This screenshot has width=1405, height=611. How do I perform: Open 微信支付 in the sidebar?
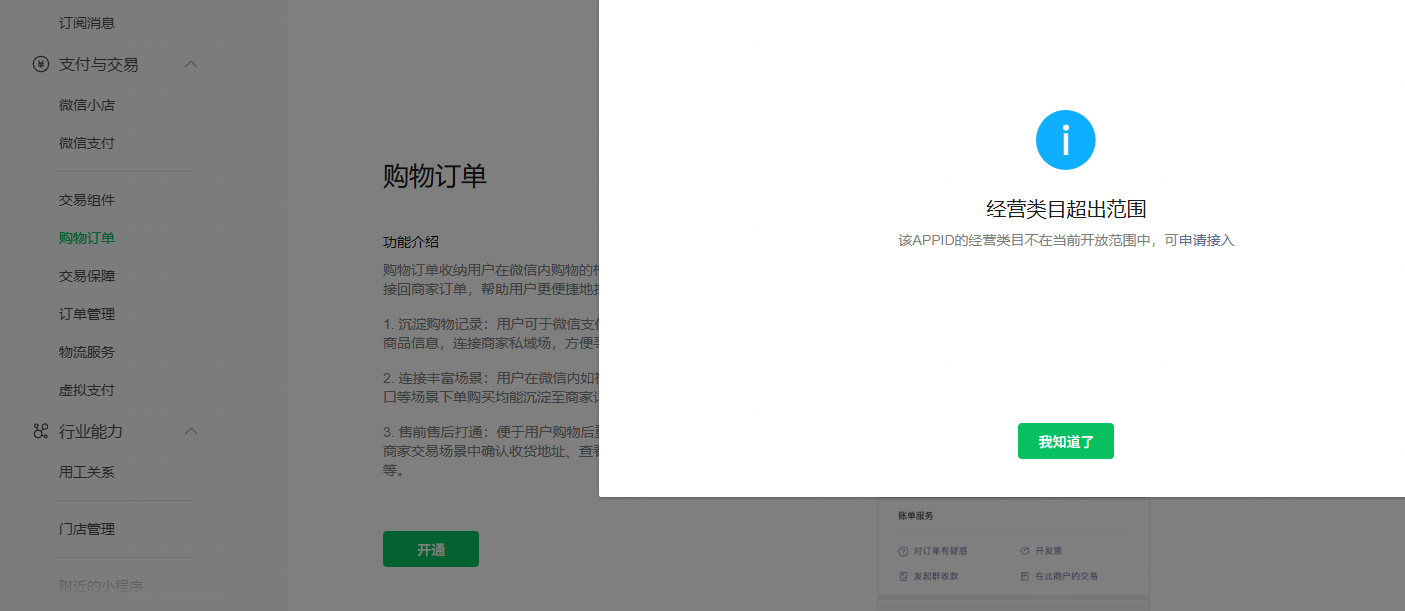tap(87, 143)
